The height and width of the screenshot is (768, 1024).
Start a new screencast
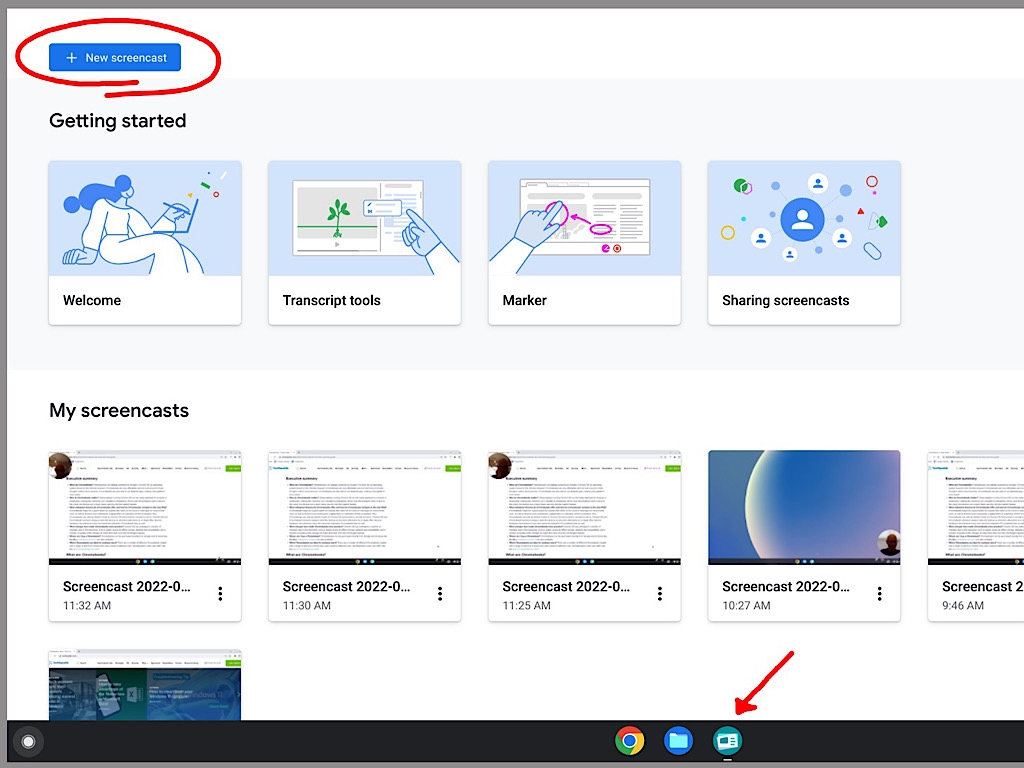click(113, 57)
